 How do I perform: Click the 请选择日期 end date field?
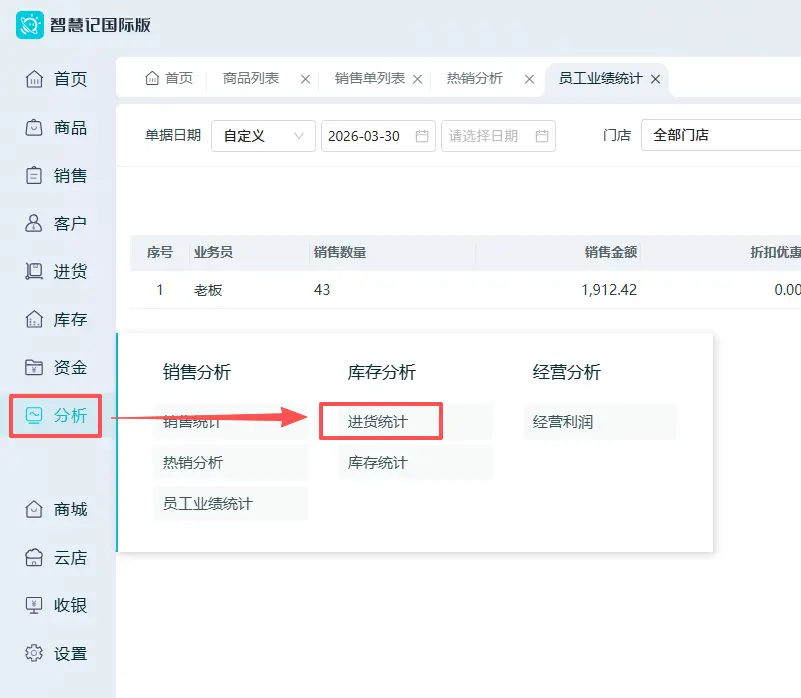click(x=498, y=136)
